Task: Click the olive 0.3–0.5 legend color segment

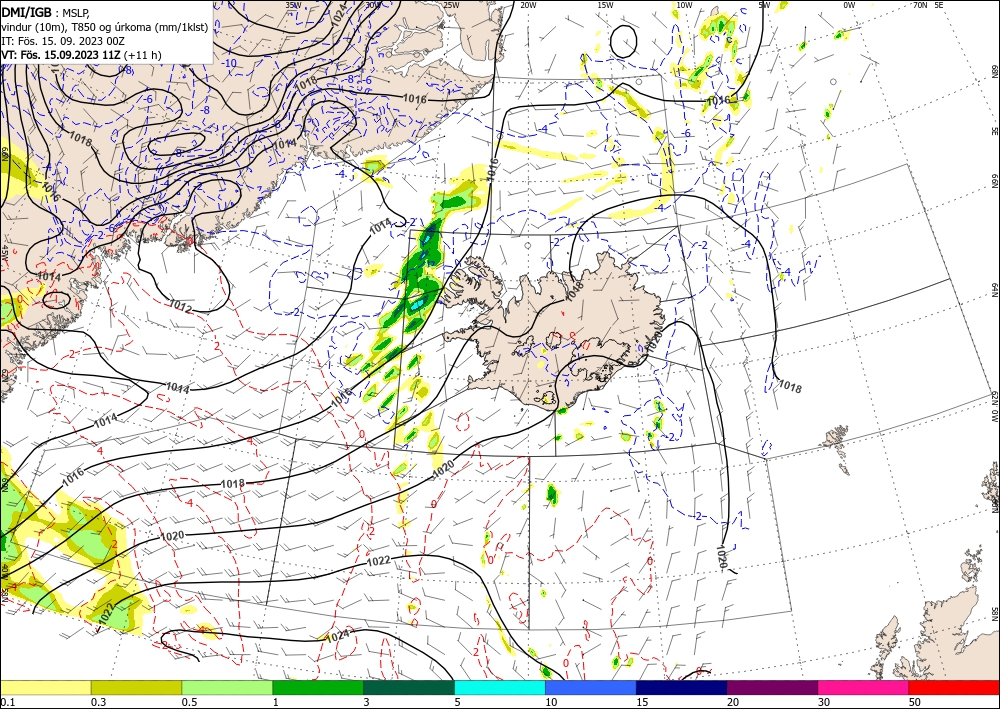Action: 136,688
